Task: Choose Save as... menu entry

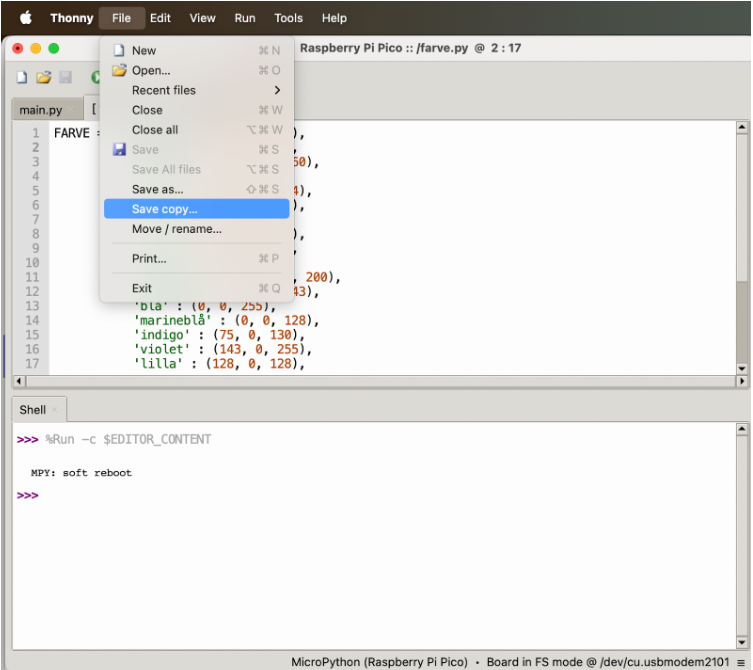Action: pos(196,189)
